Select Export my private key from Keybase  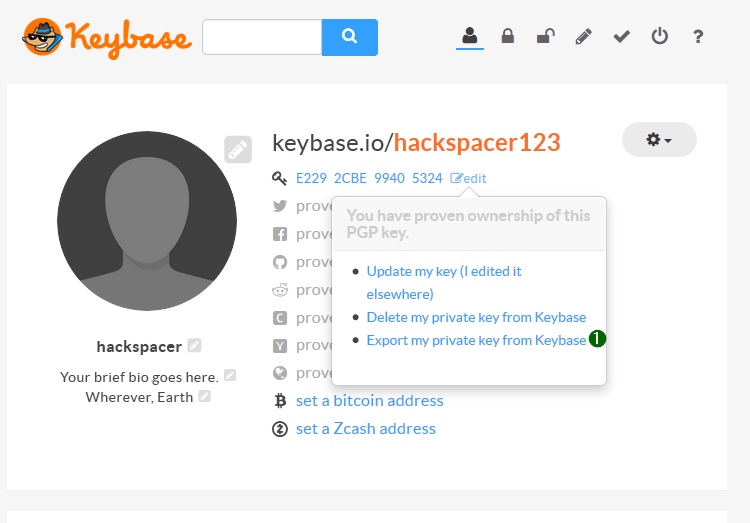point(476,340)
